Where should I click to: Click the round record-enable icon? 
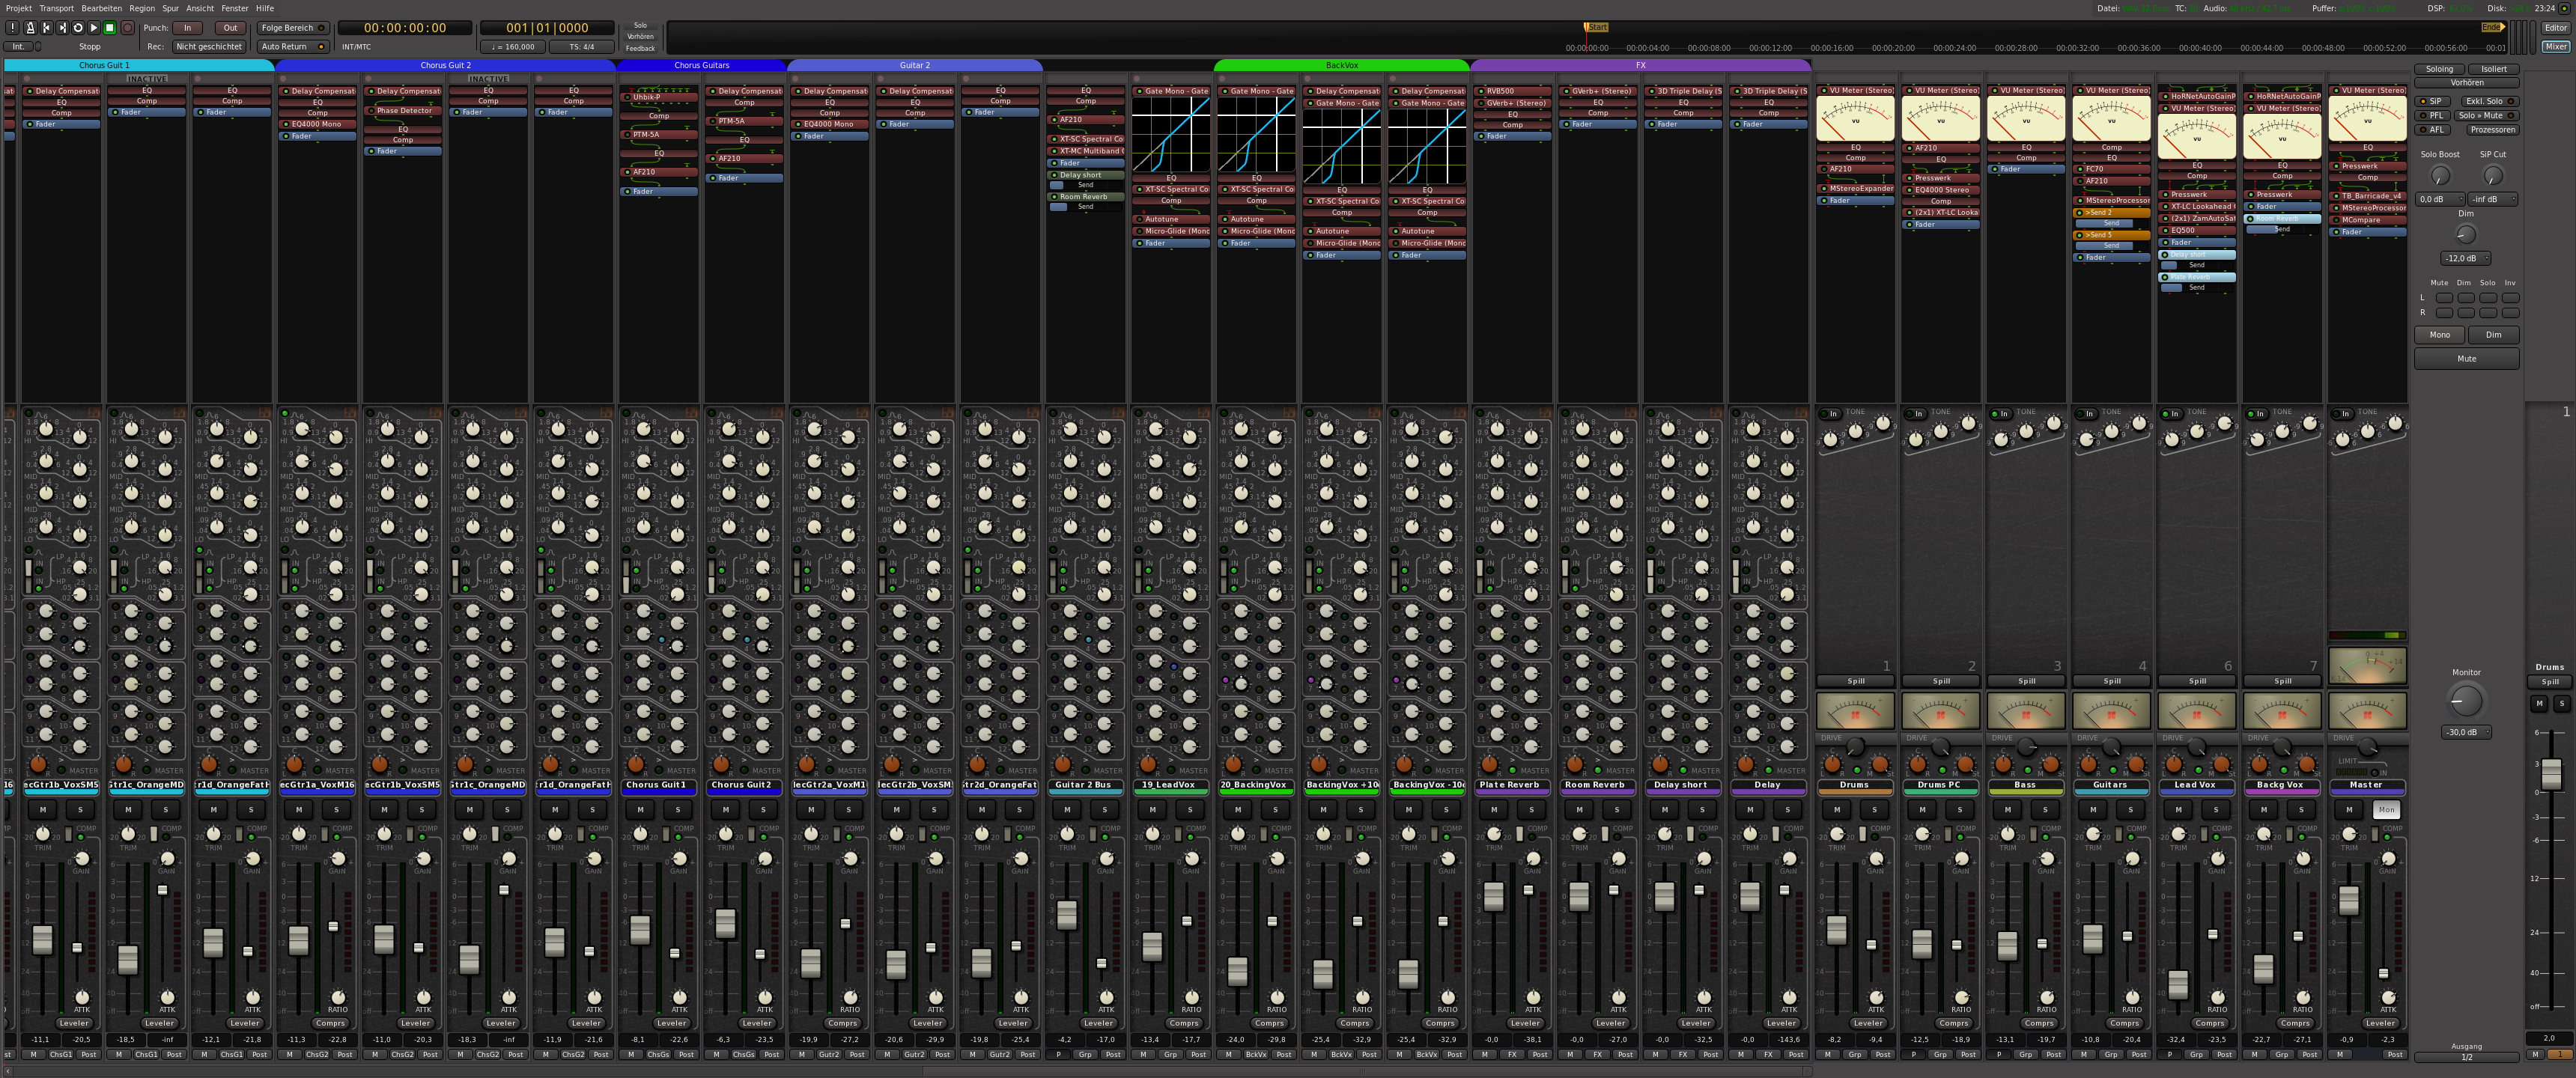pos(127,28)
